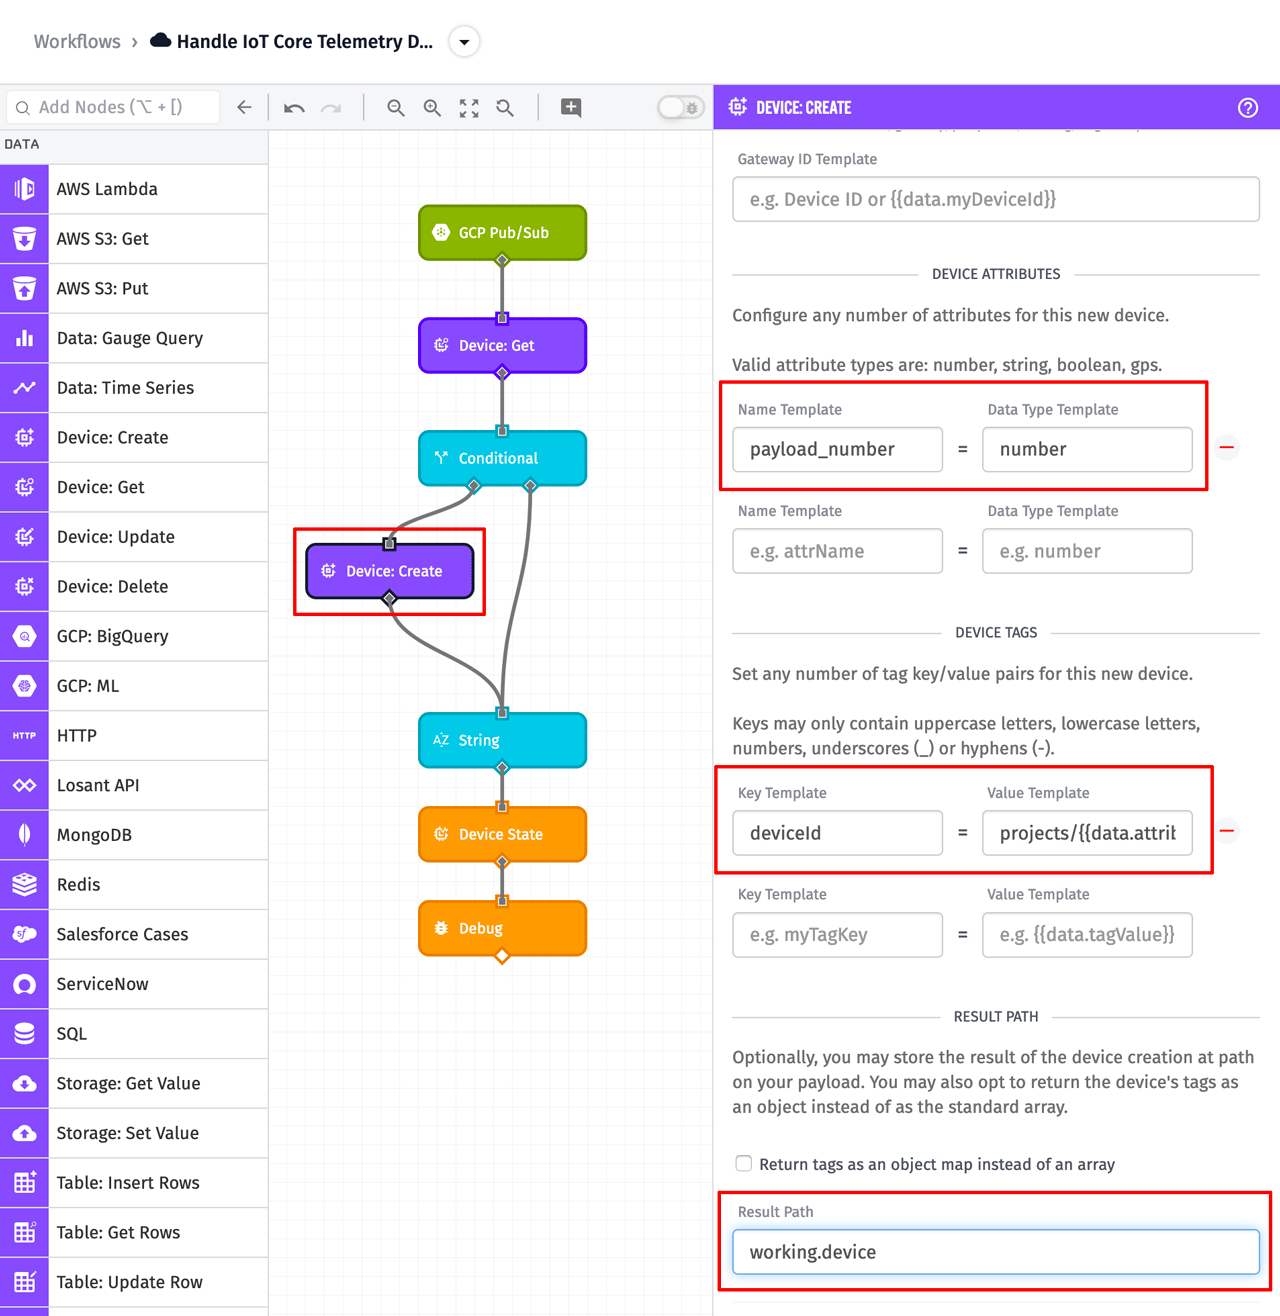Open the workflow version dropdown next to the title
This screenshot has height=1316, width=1280.
(463, 41)
